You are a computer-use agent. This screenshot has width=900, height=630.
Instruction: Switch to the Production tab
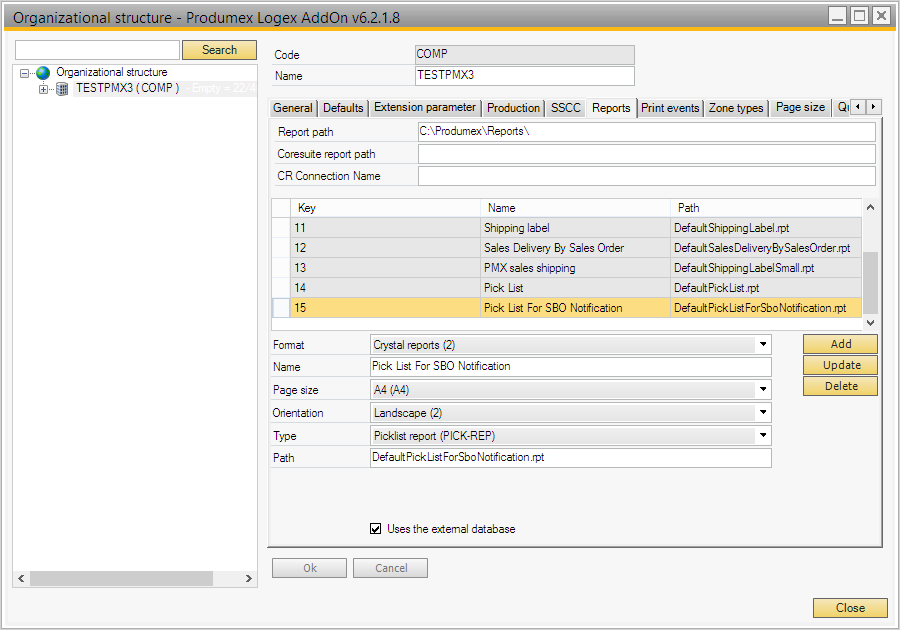click(513, 108)
